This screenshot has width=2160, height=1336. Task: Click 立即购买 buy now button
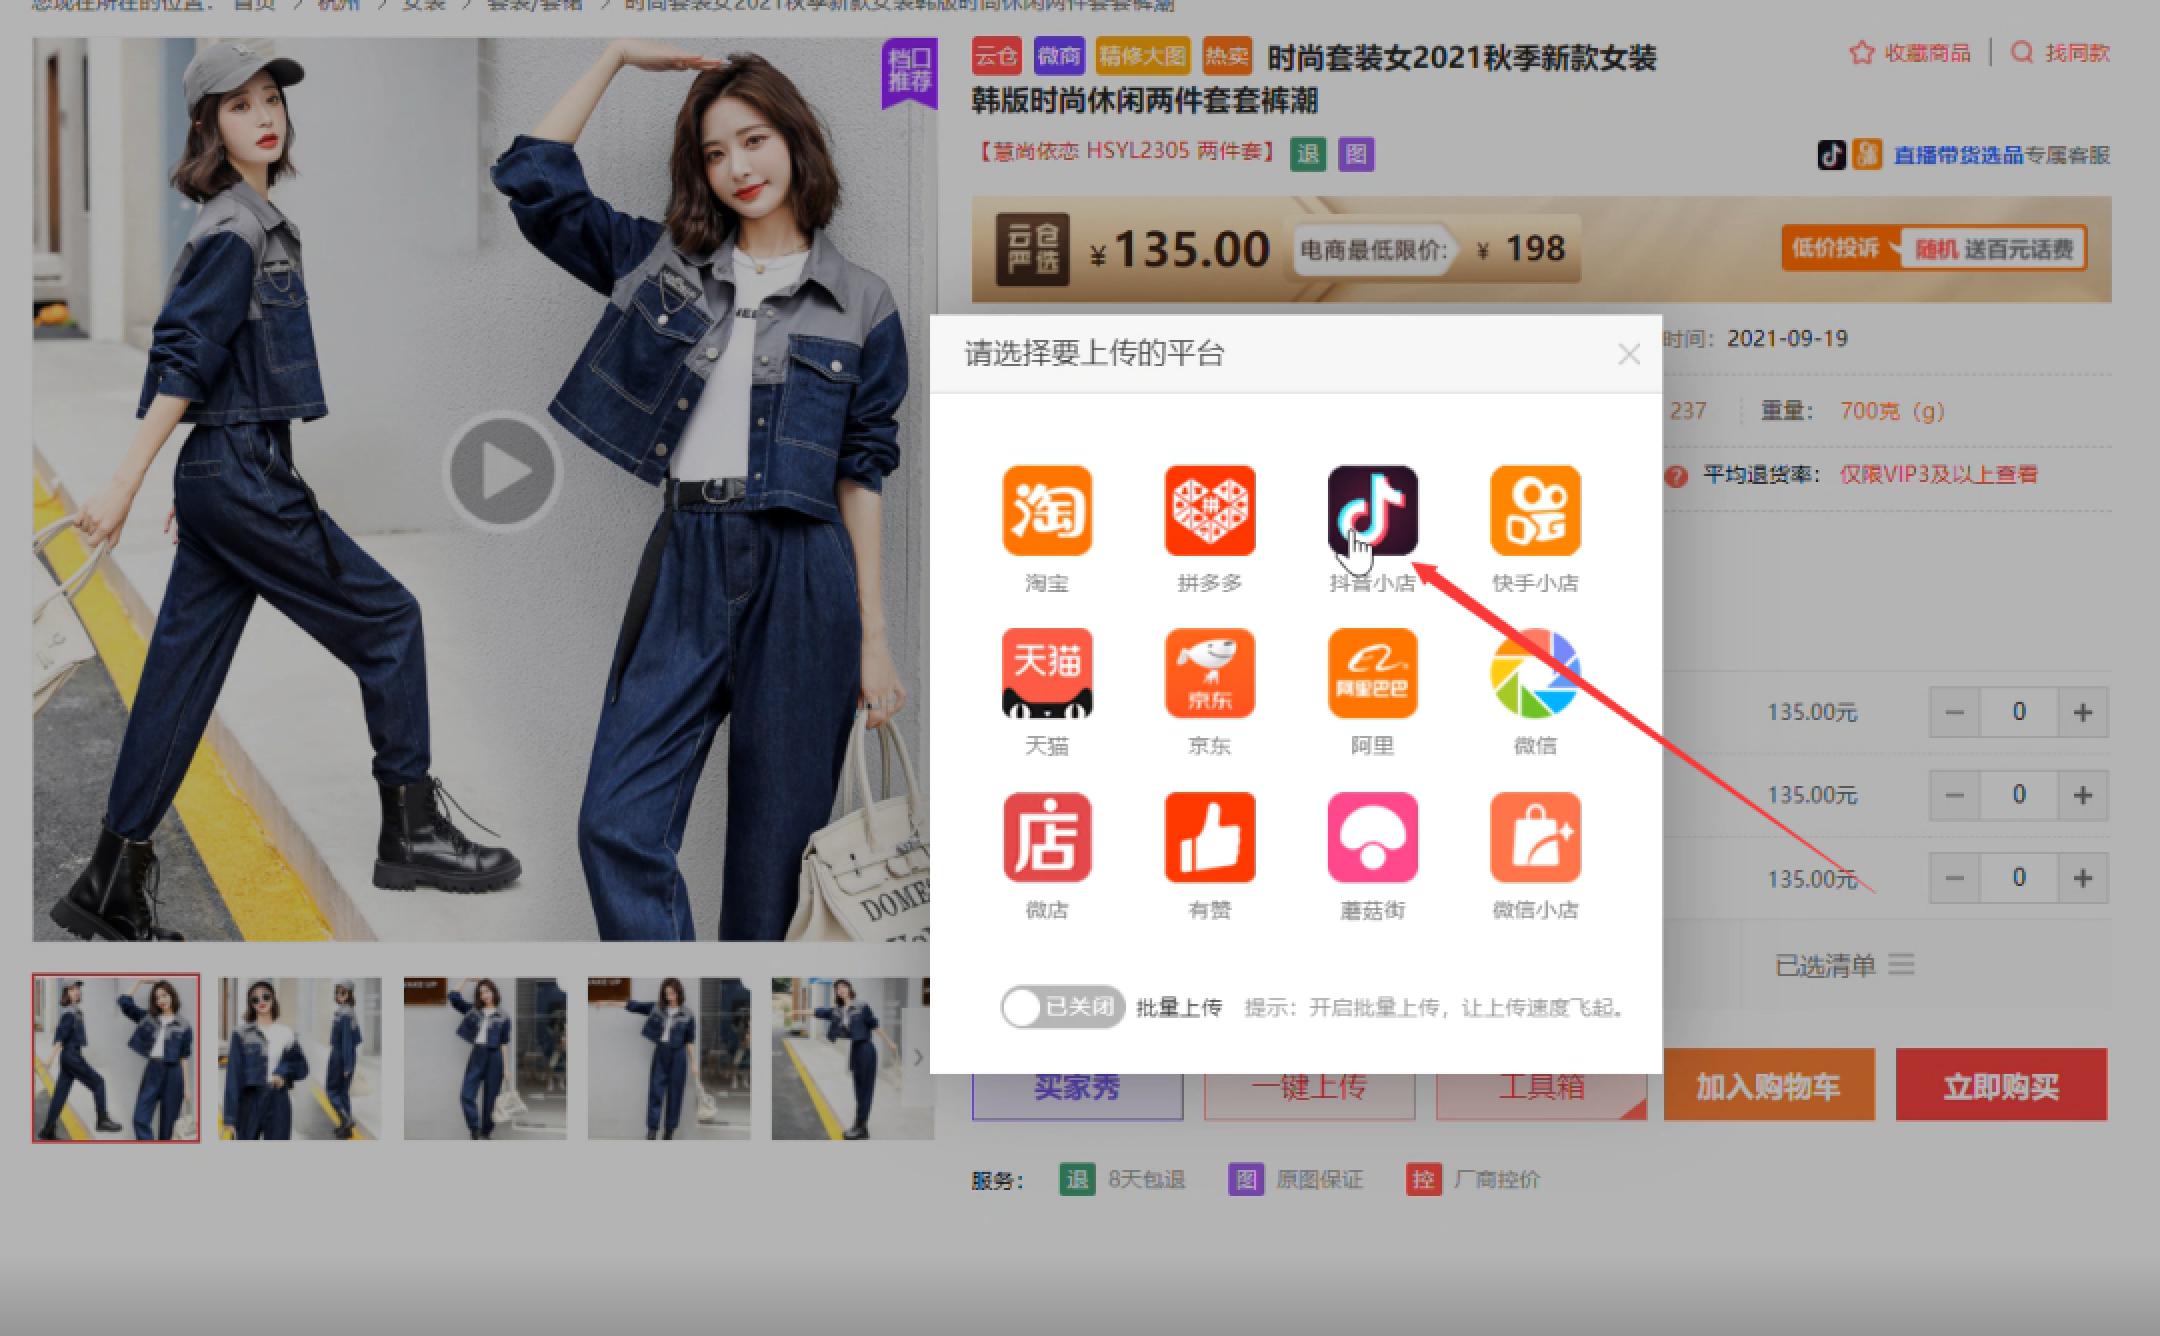2001,1085
